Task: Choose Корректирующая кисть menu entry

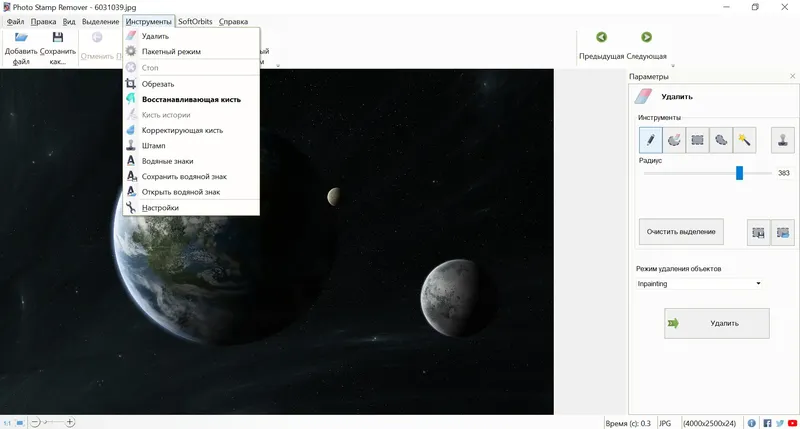Action: (x=191, y=130)
